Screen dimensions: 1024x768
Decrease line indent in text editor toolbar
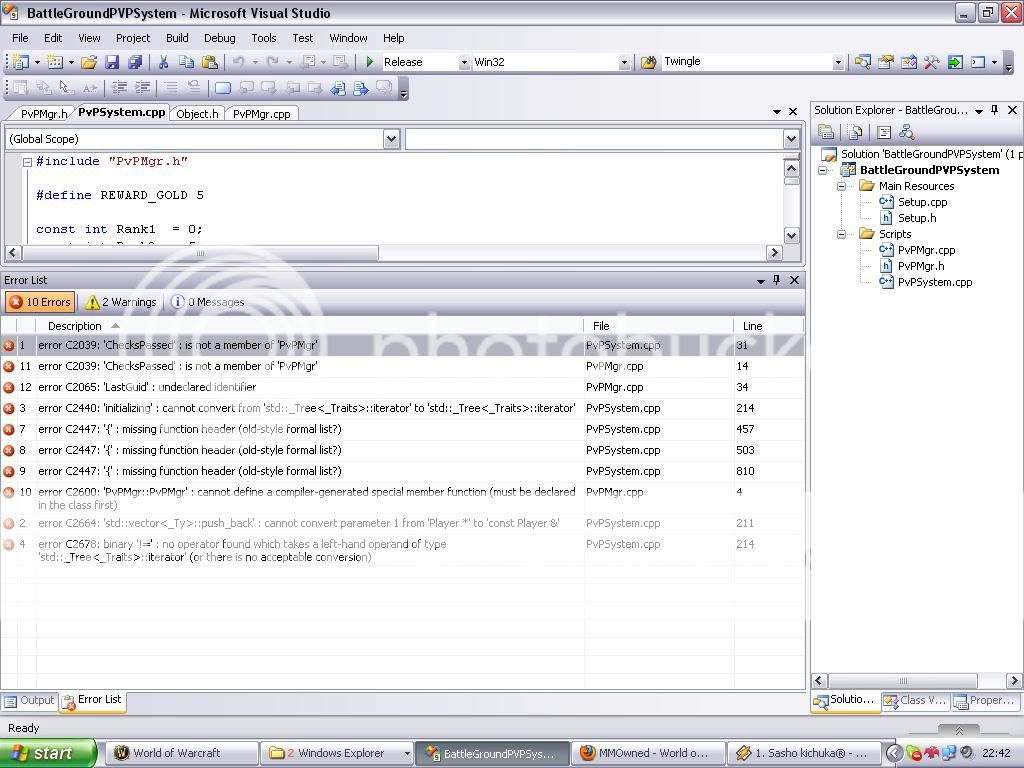coord(120,88)
